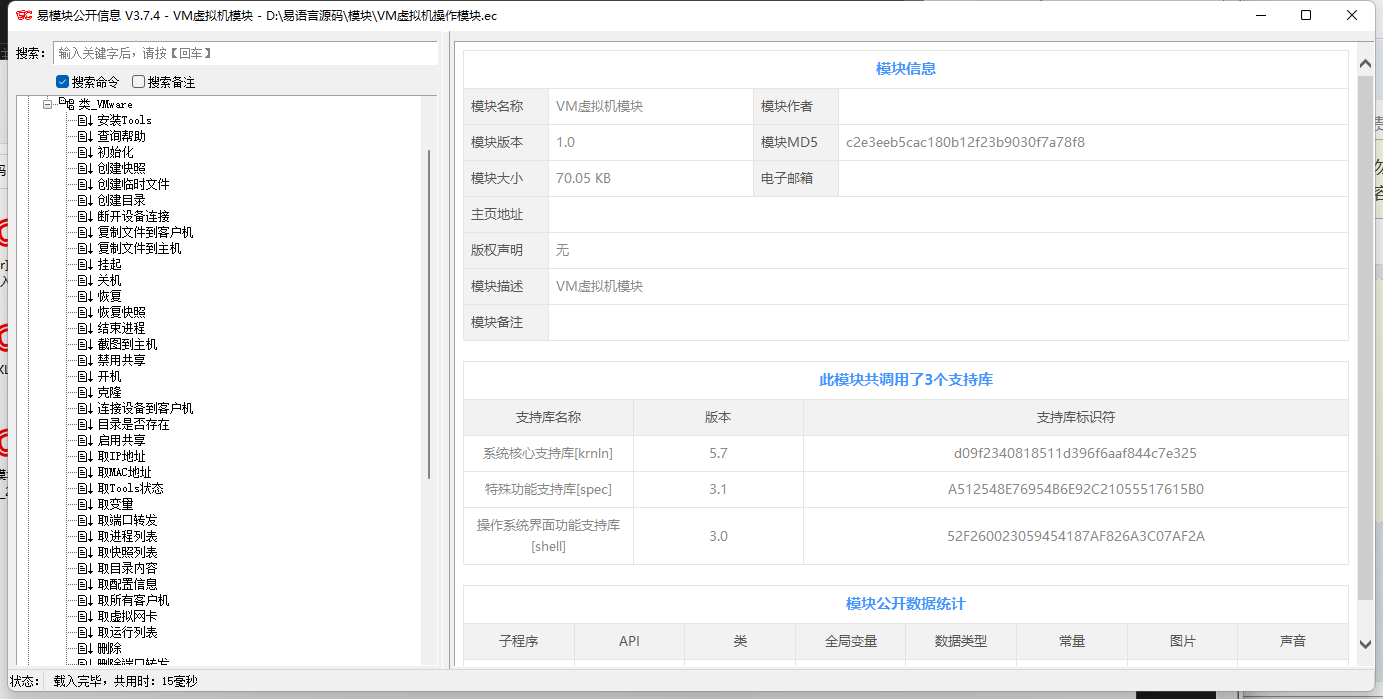Click the method icon beside 开机
1383x699 pixels.
(x=85, y=376)
